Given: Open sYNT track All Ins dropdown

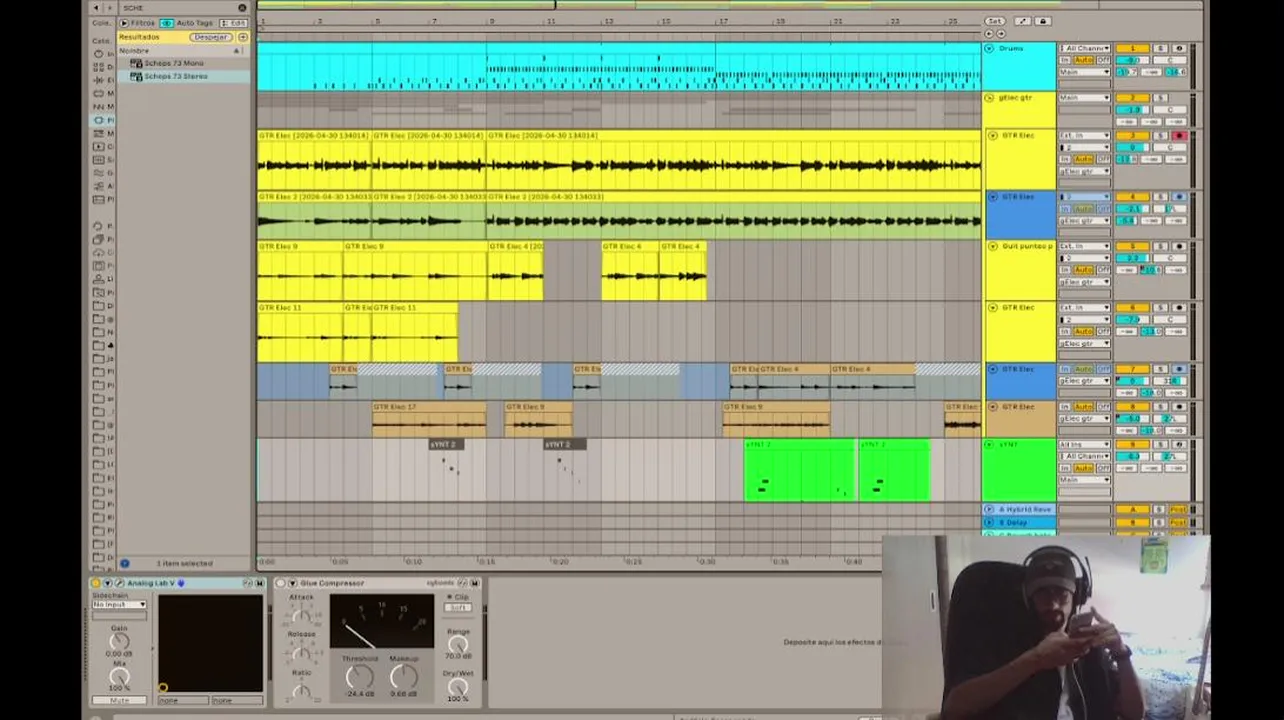Looking at the screenshot, I should pyautogui.click(x=1084, y=444).
